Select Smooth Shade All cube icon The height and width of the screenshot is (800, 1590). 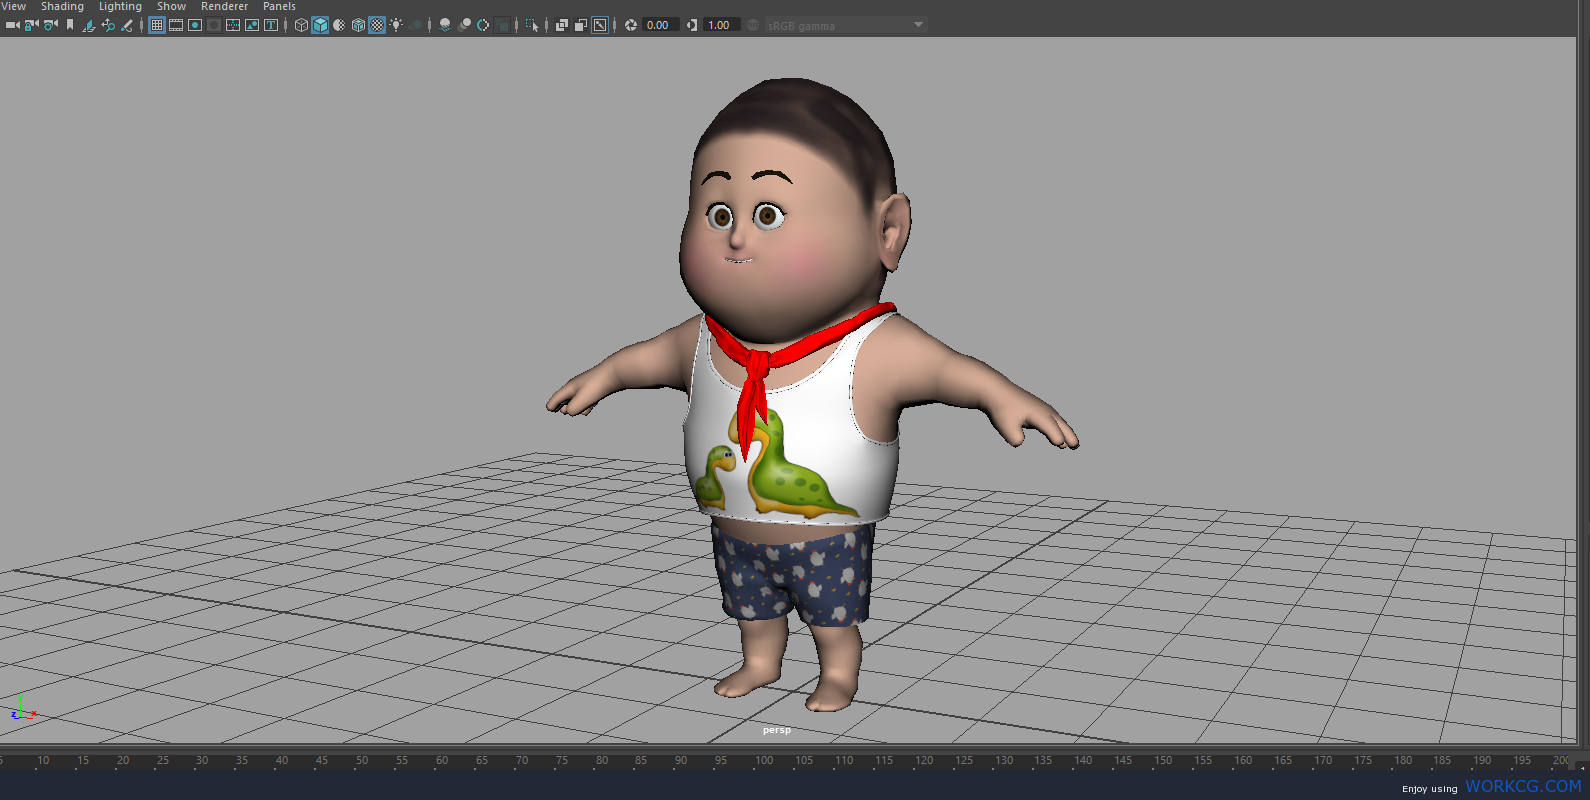click(320, 25)
